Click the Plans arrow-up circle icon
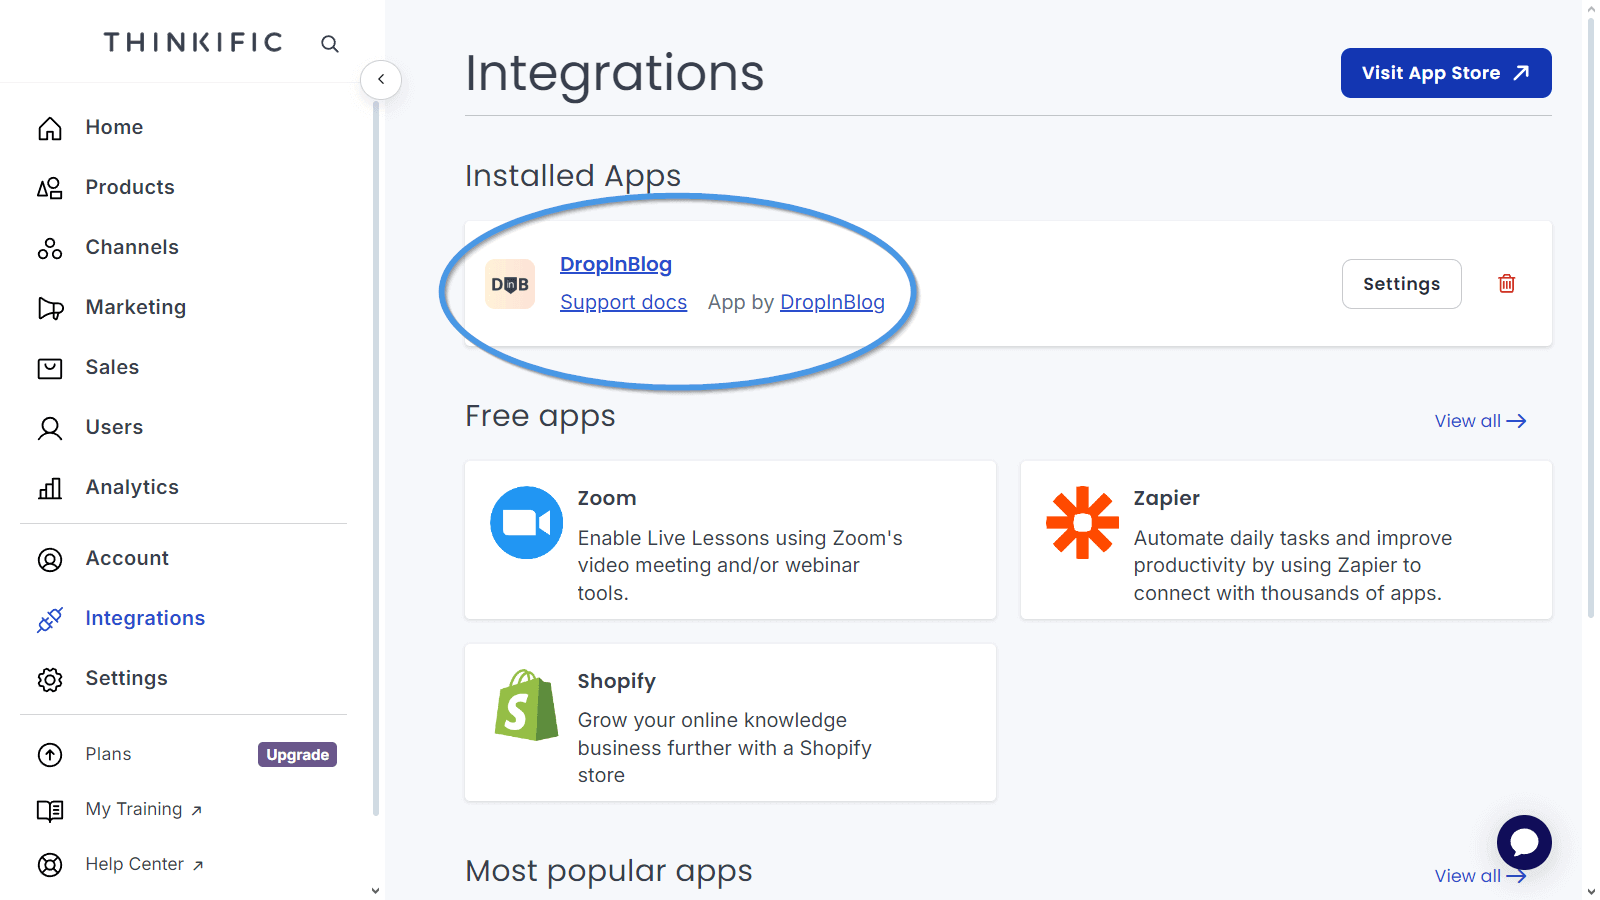Screen dimensions: 1600x900 tap(50, 755)
